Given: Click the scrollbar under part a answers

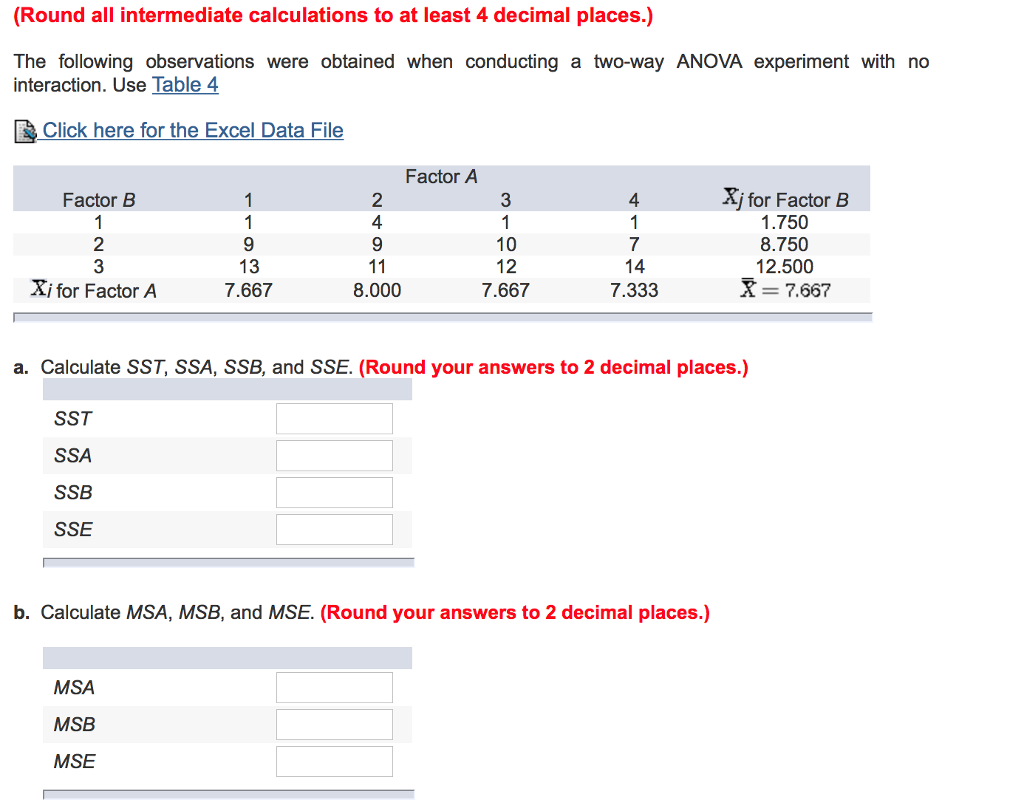Looking at the screenshot, I should [x=228, y=562].
